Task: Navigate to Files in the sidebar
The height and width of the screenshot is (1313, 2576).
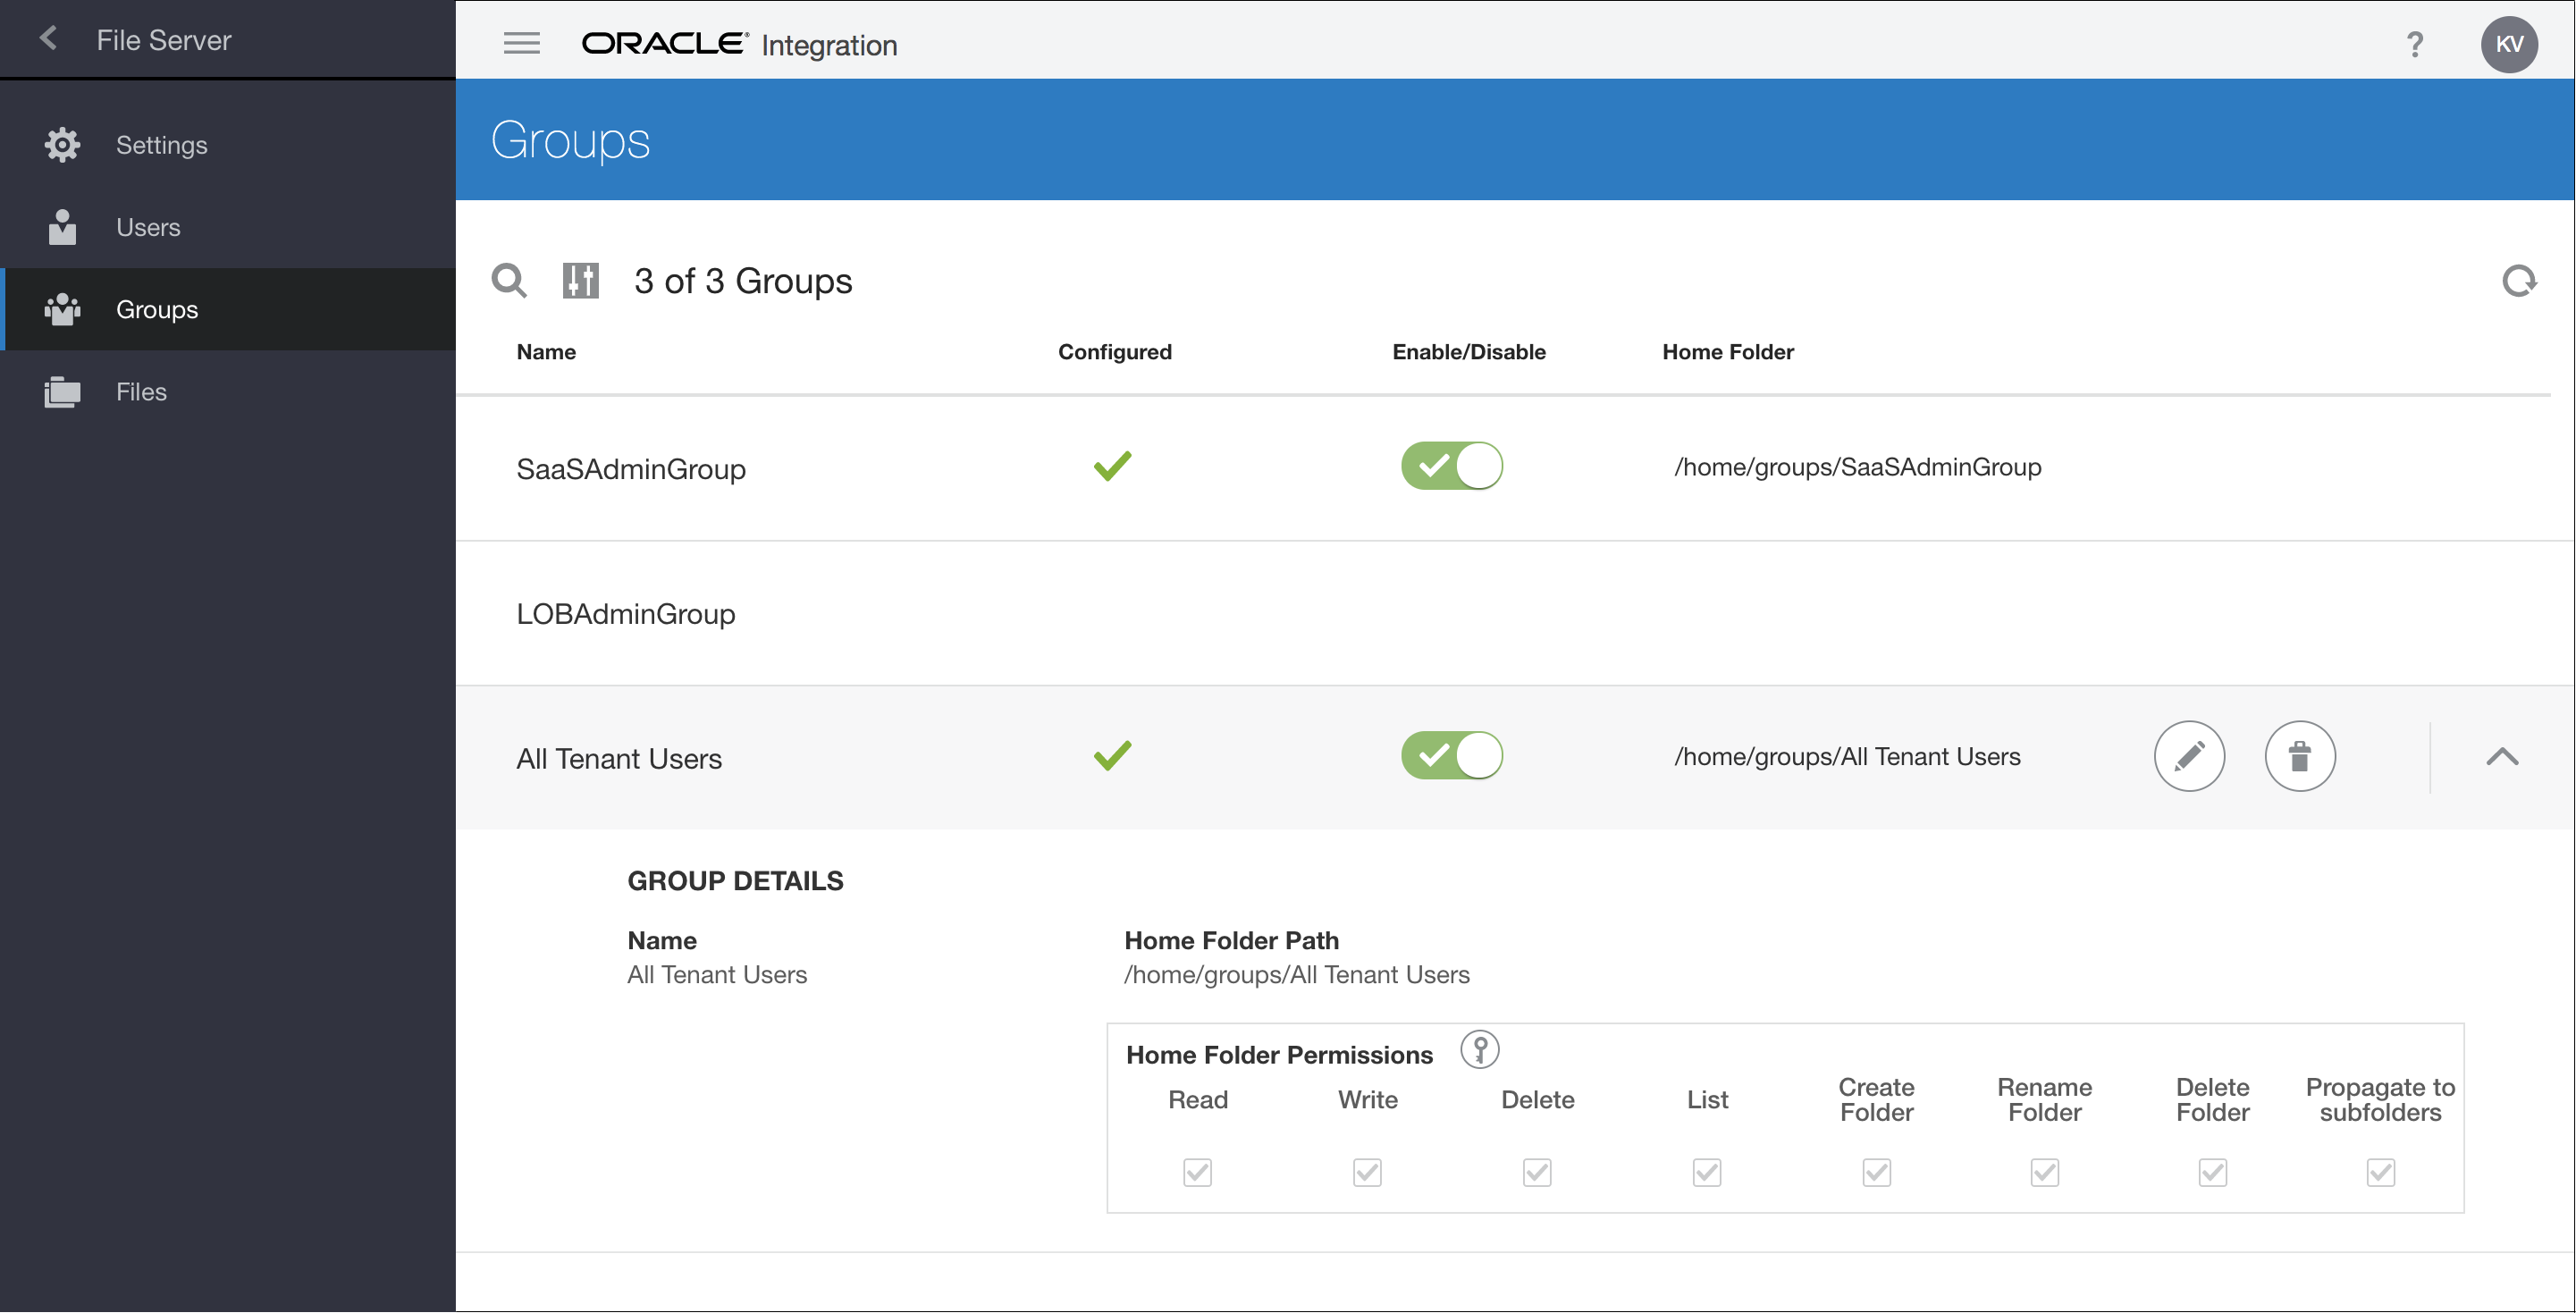Action: point(141,392)
